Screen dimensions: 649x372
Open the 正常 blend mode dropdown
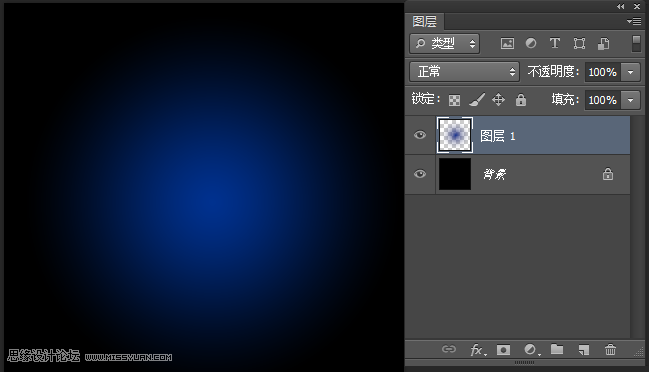pyautogui.click(x=464, y=72)
